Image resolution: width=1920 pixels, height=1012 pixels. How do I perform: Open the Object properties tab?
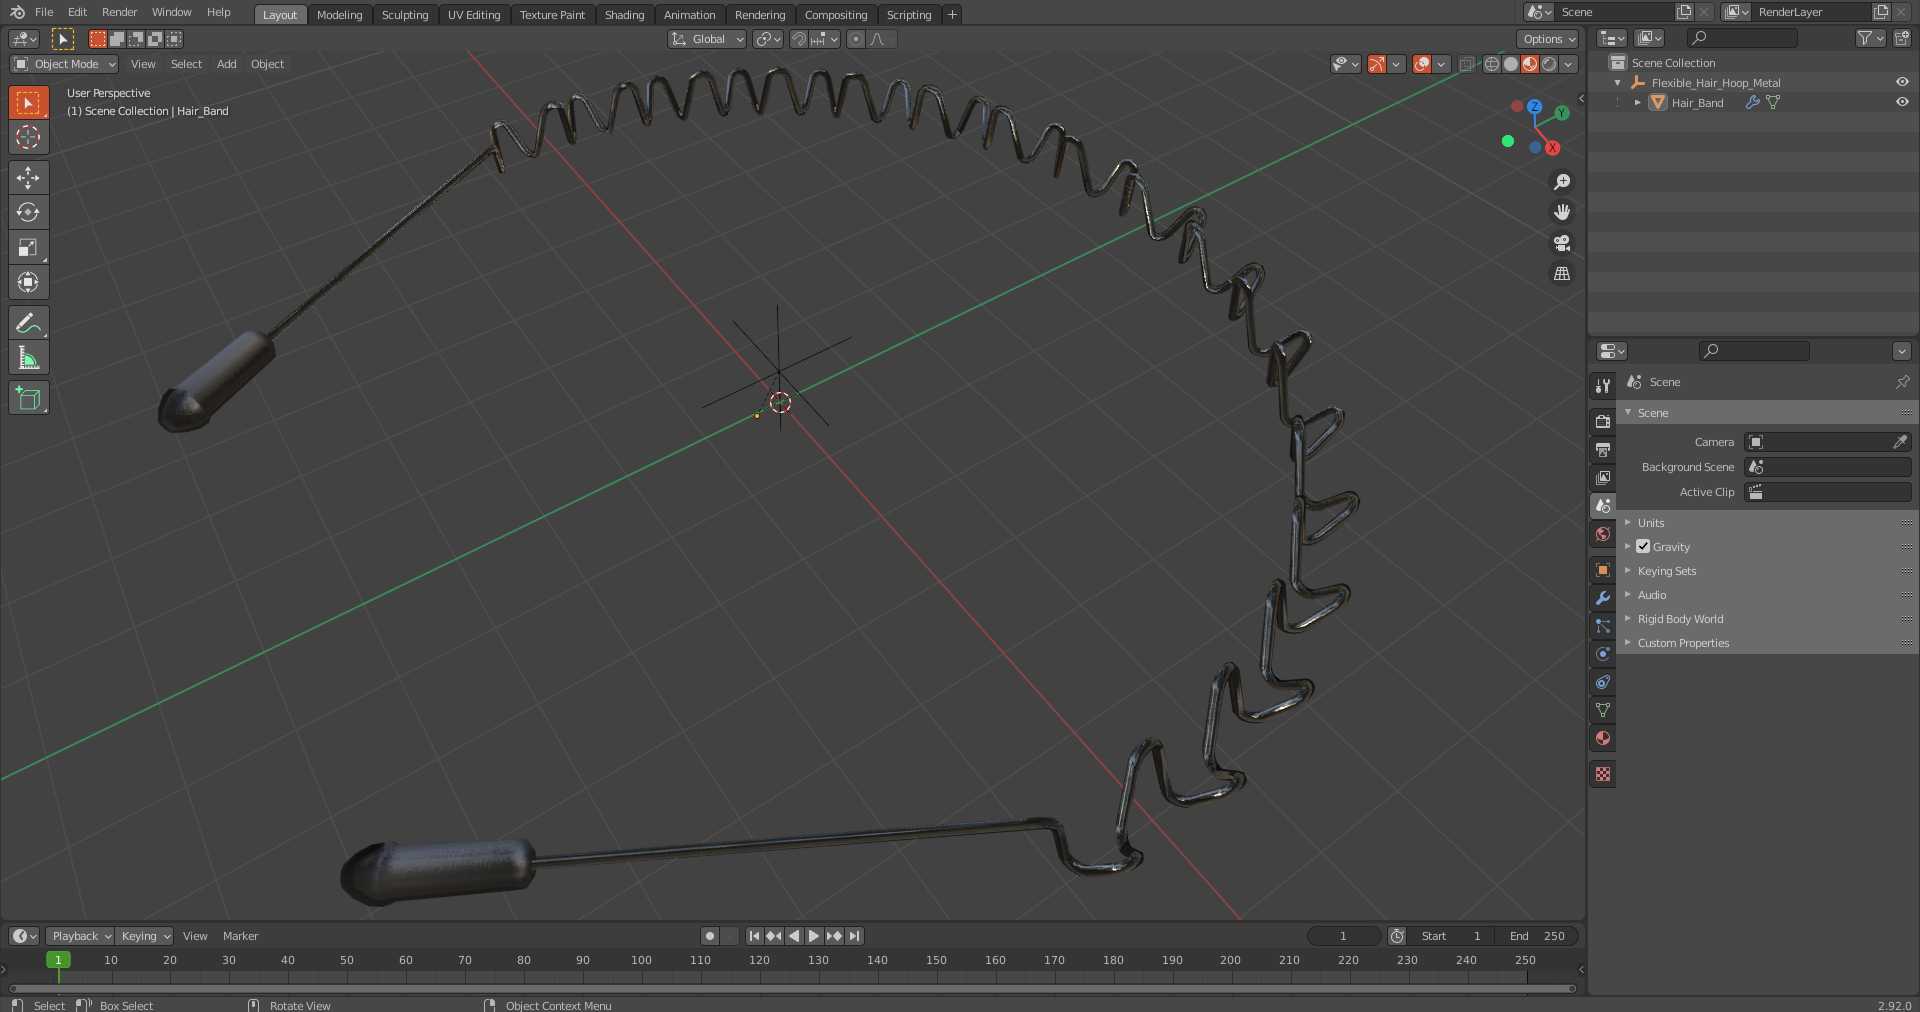[x=1603, y=570]
